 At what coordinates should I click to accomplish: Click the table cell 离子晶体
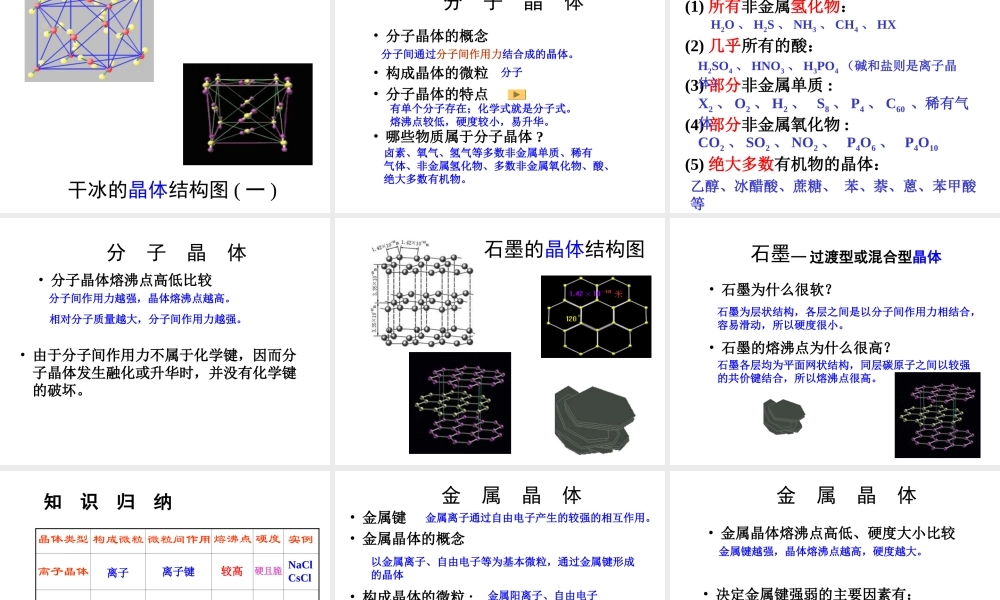pos(63,571)
